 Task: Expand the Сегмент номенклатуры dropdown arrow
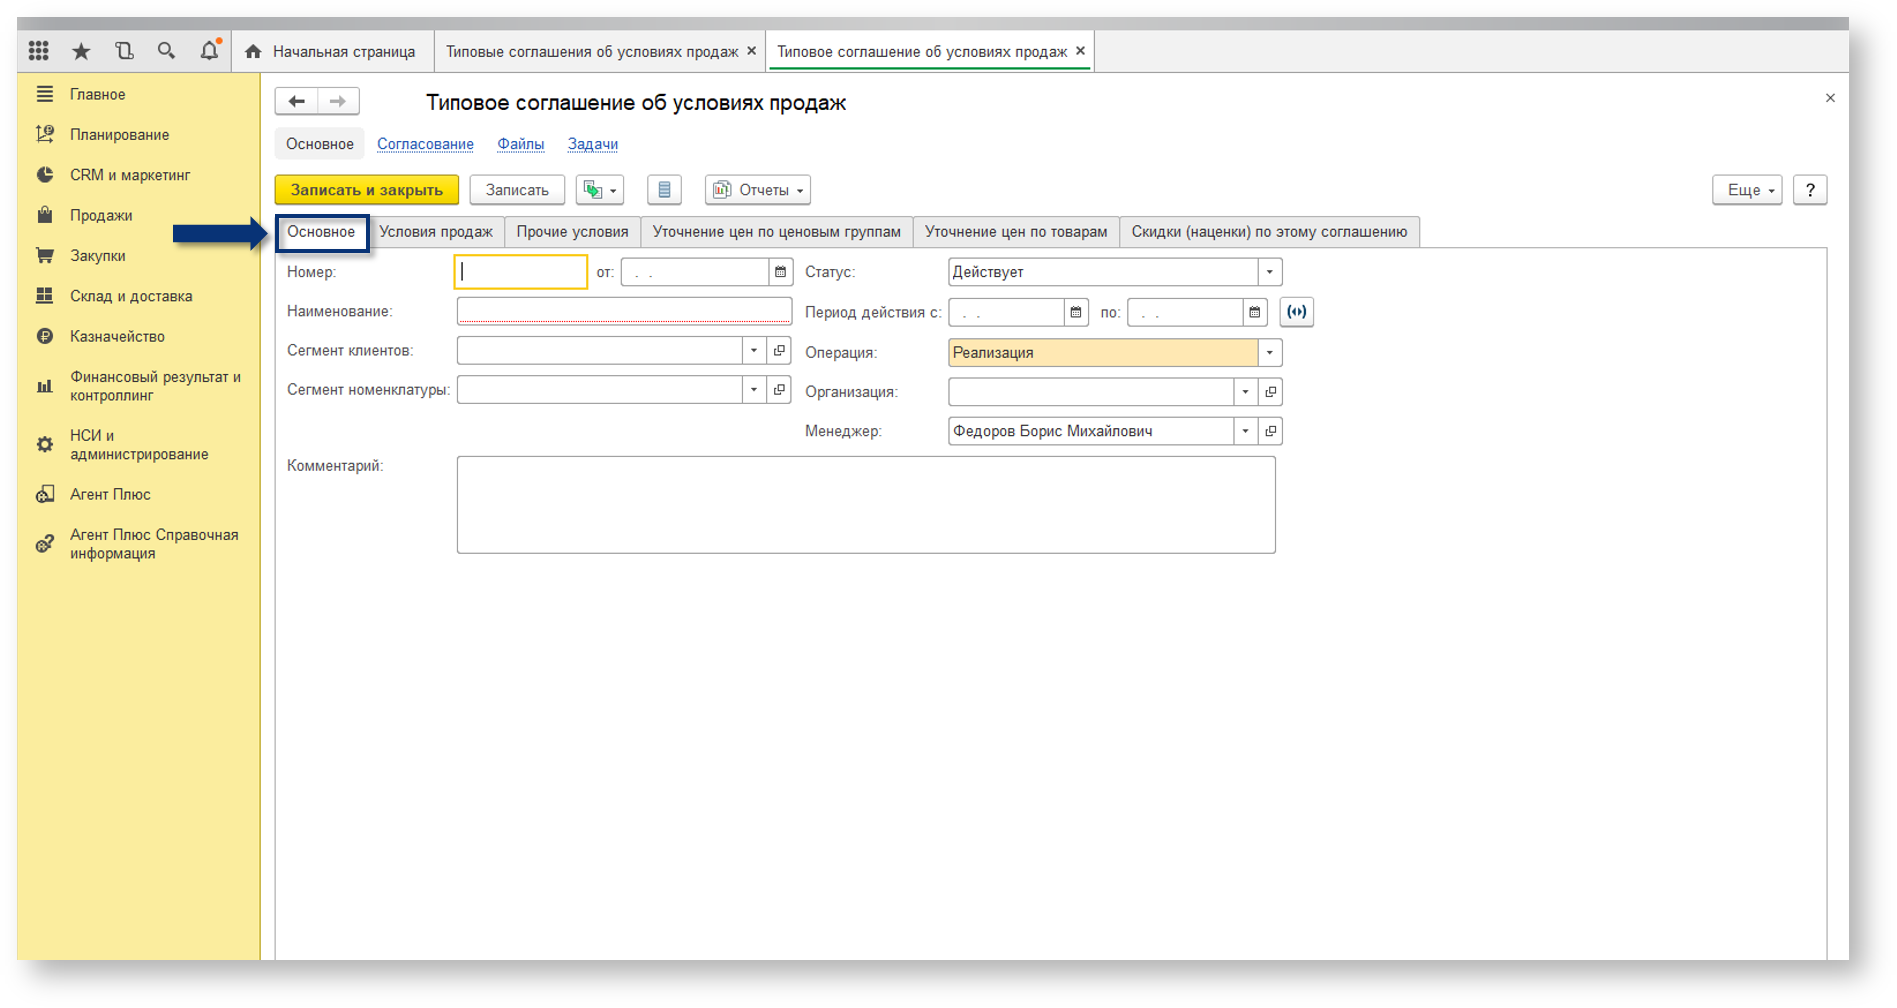point(755,389)
